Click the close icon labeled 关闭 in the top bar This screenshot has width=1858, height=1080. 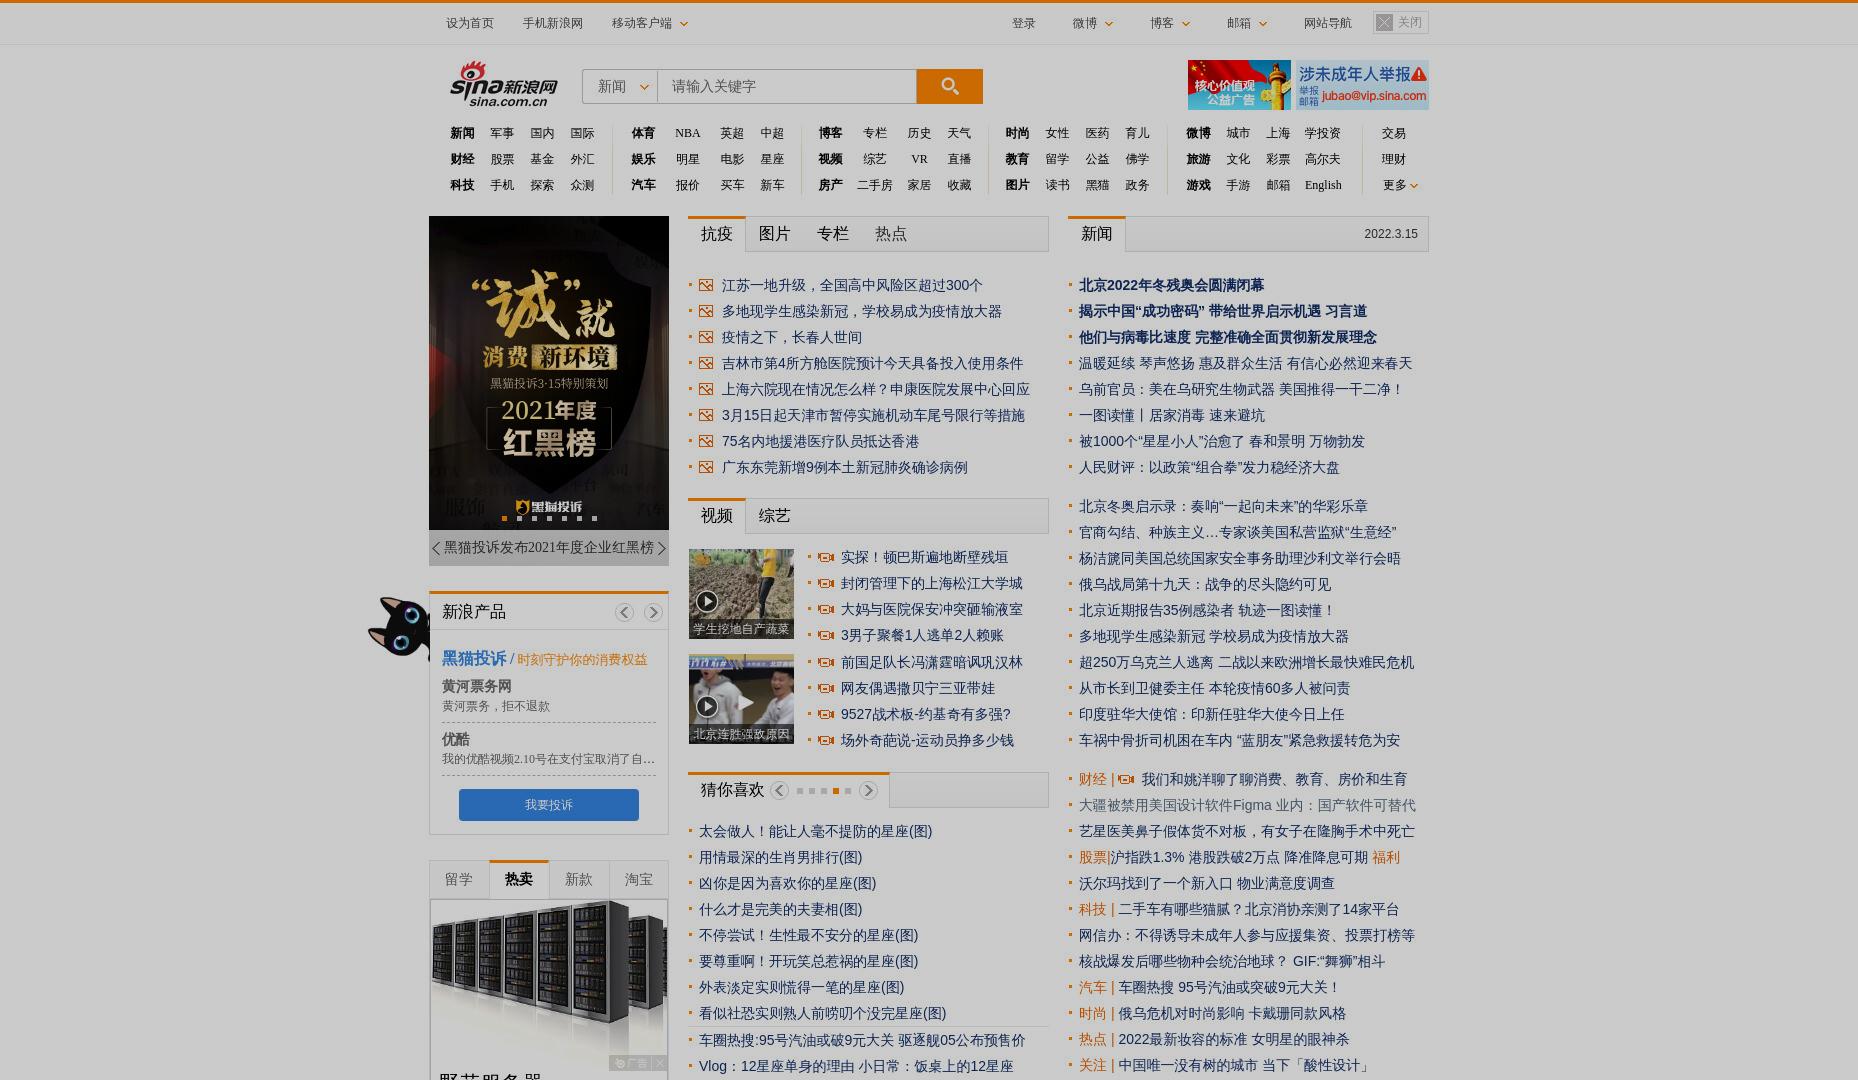[x=1400, y=22]
